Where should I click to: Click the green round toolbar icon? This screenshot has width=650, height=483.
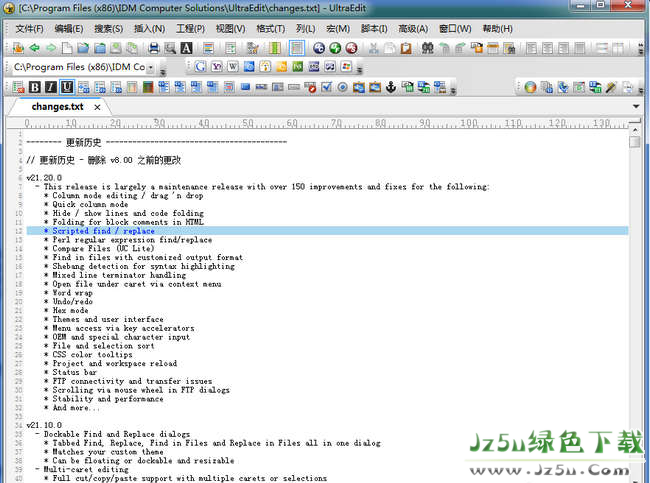(335, 48)
